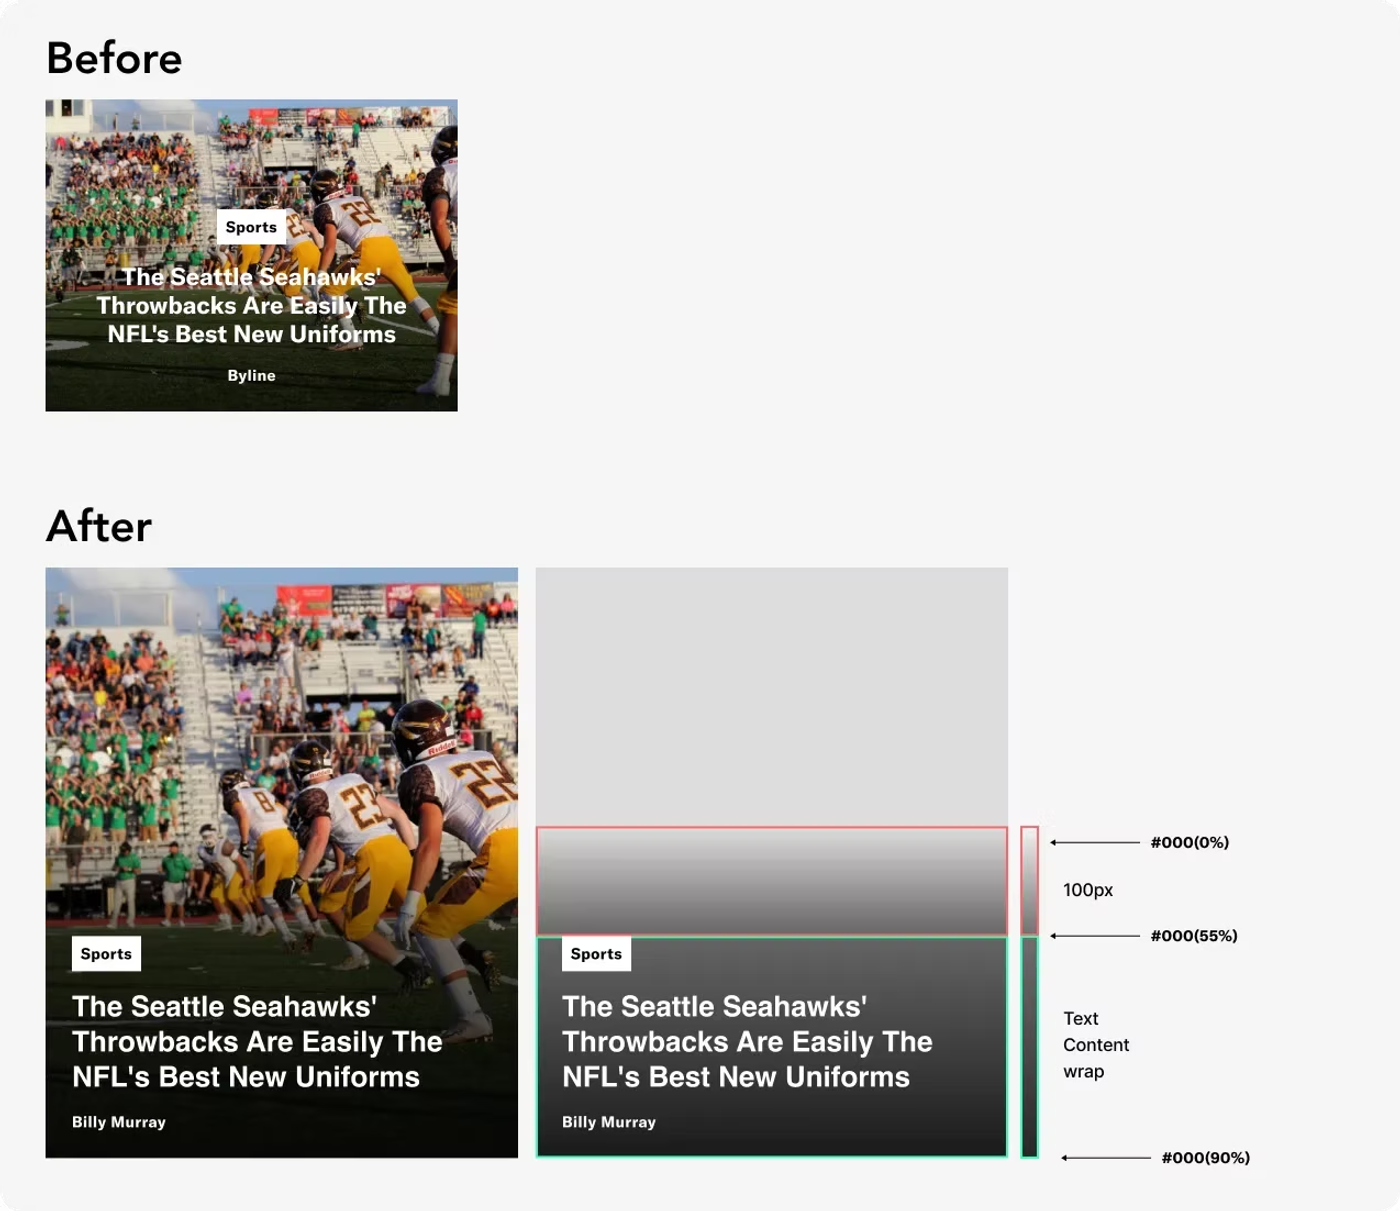Click Billy Murray on the After photo card

pyautogui.click(x=119, y=1122)
